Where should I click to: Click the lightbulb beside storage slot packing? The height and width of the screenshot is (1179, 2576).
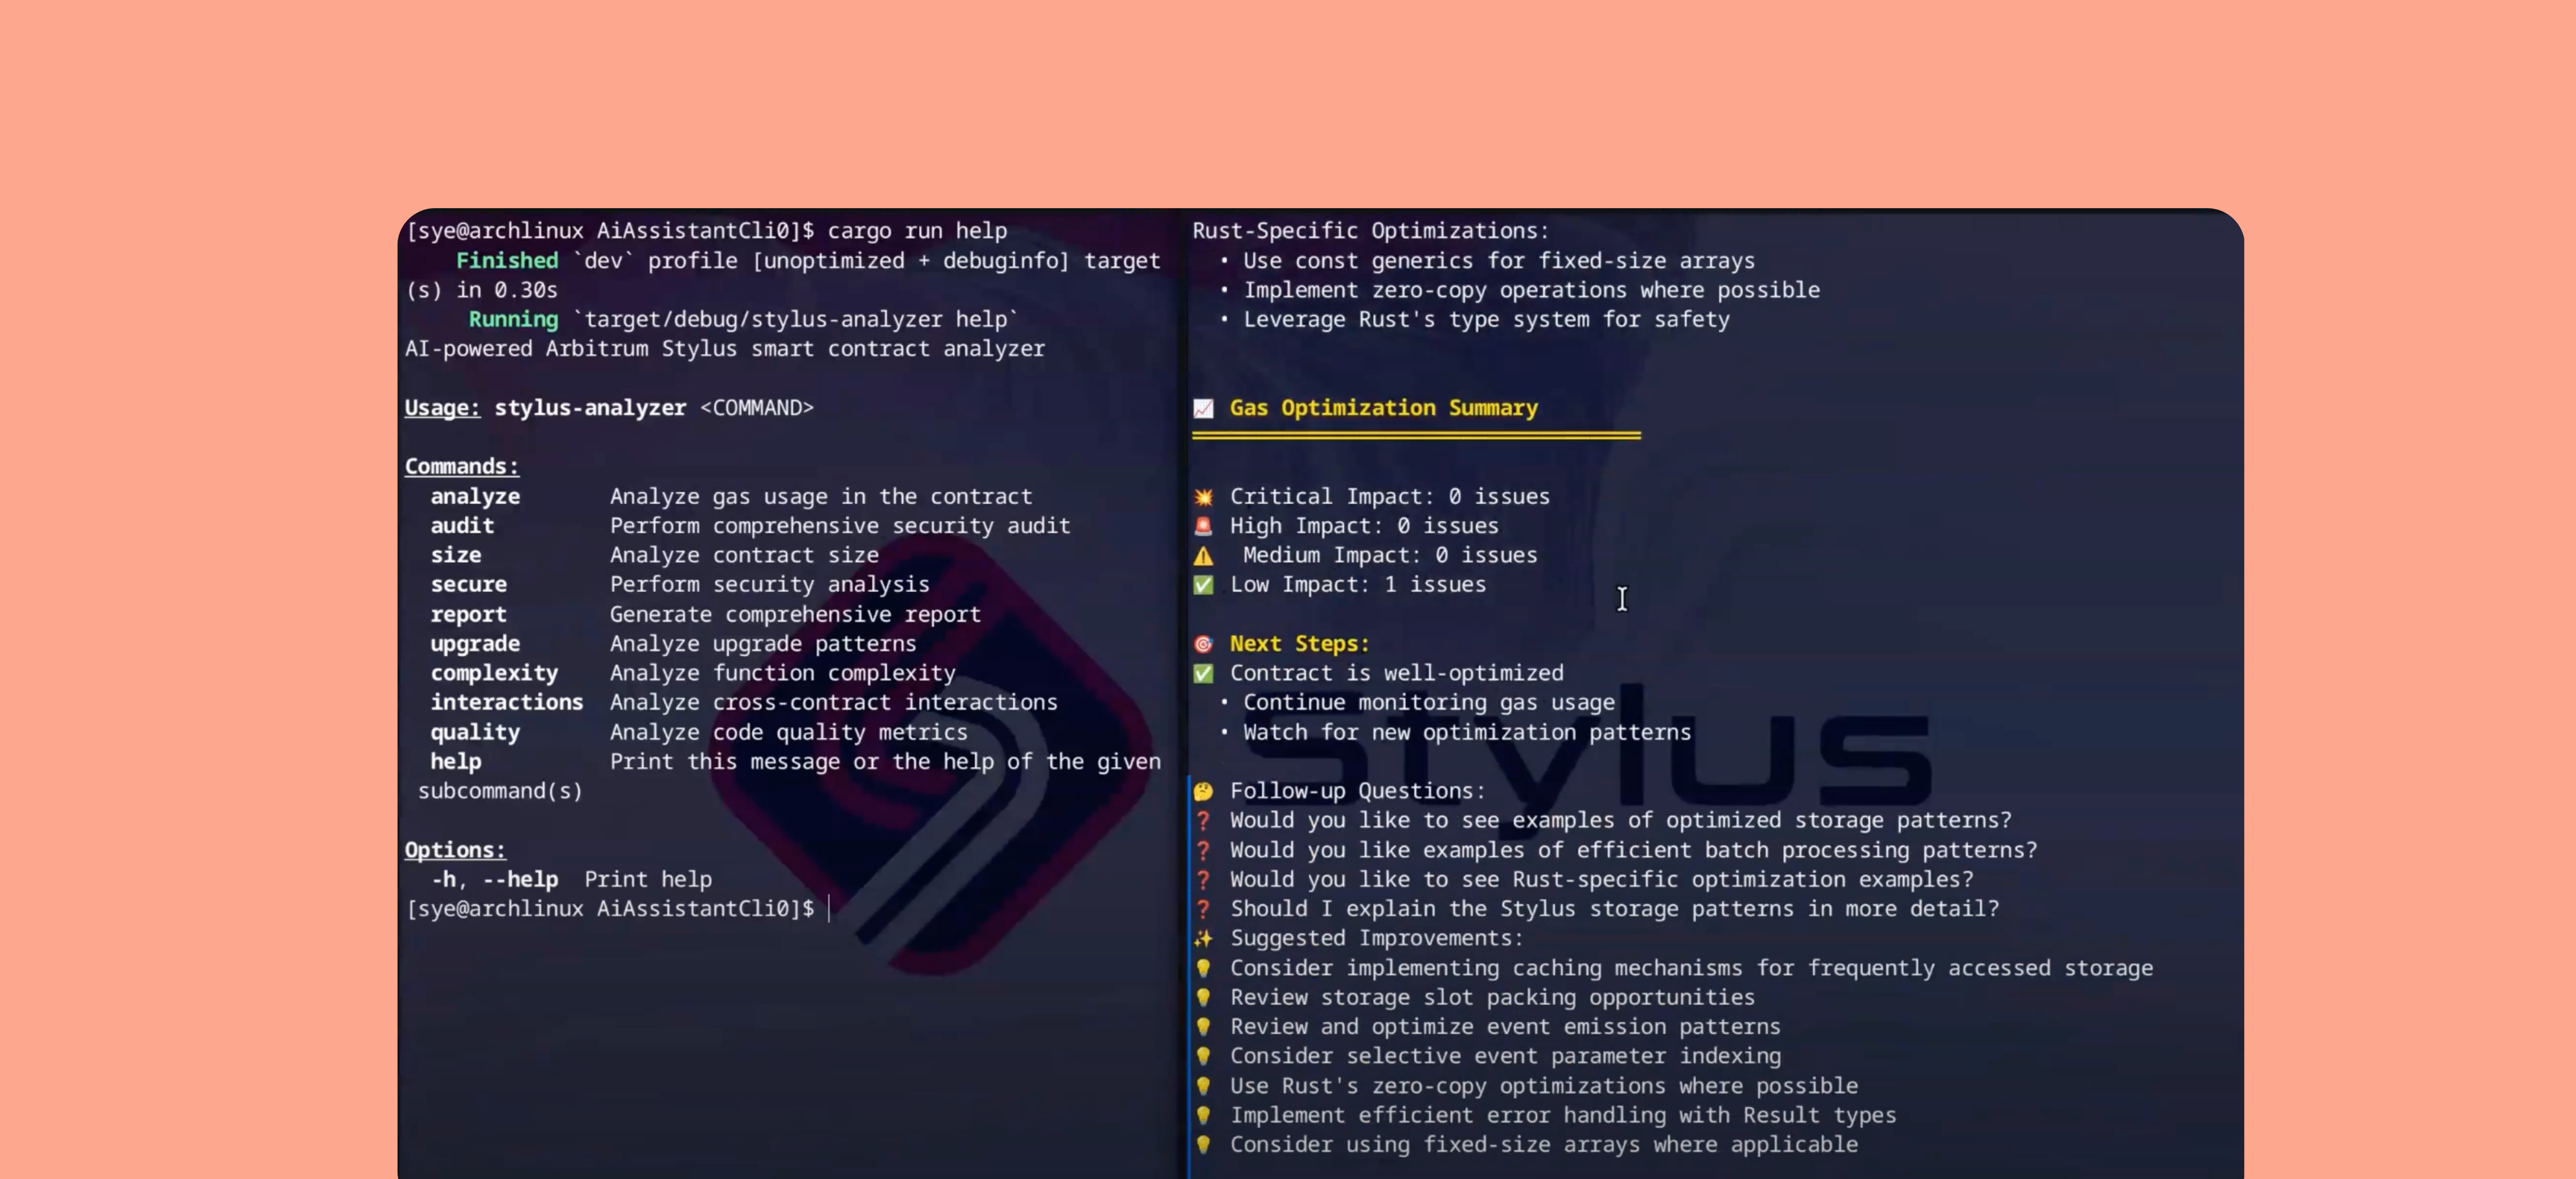[x=1203, y=998]
